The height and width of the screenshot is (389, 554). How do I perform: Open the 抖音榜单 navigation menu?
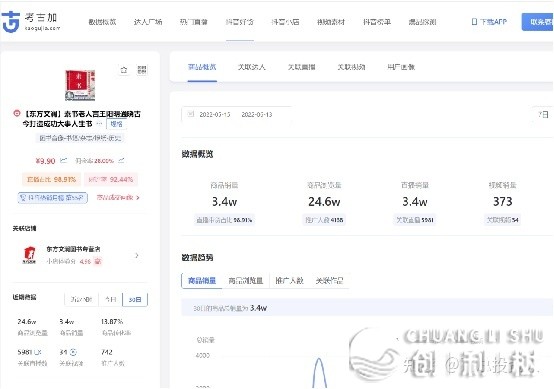point(377,22)
